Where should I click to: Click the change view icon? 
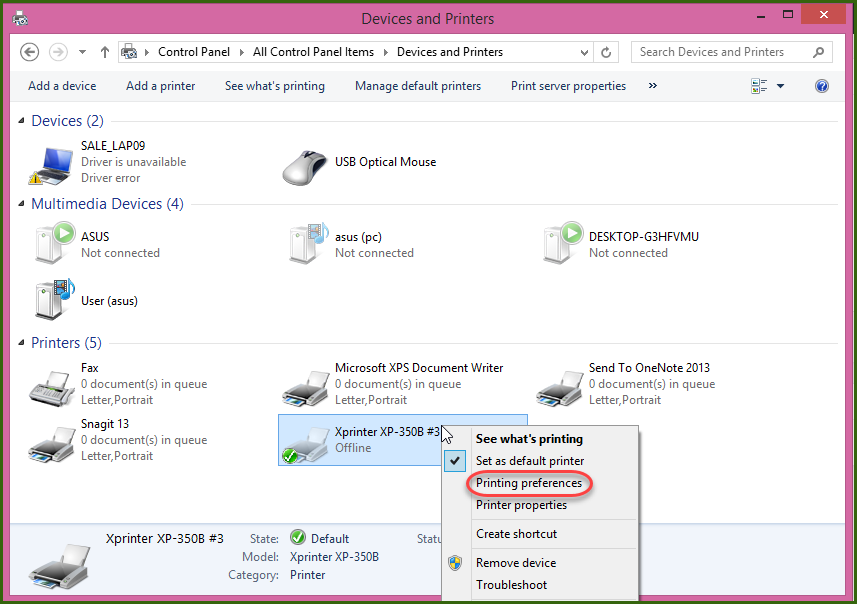click(x=759, y=86)
